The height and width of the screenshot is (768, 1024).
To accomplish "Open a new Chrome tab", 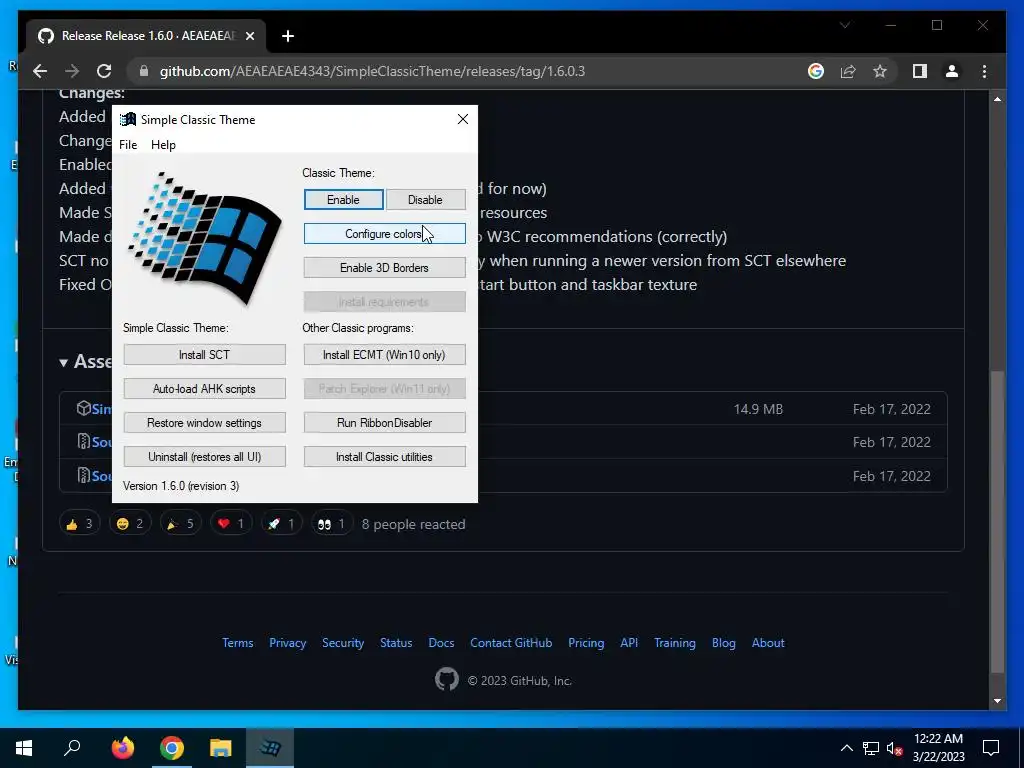I will (x=288, y=36).
